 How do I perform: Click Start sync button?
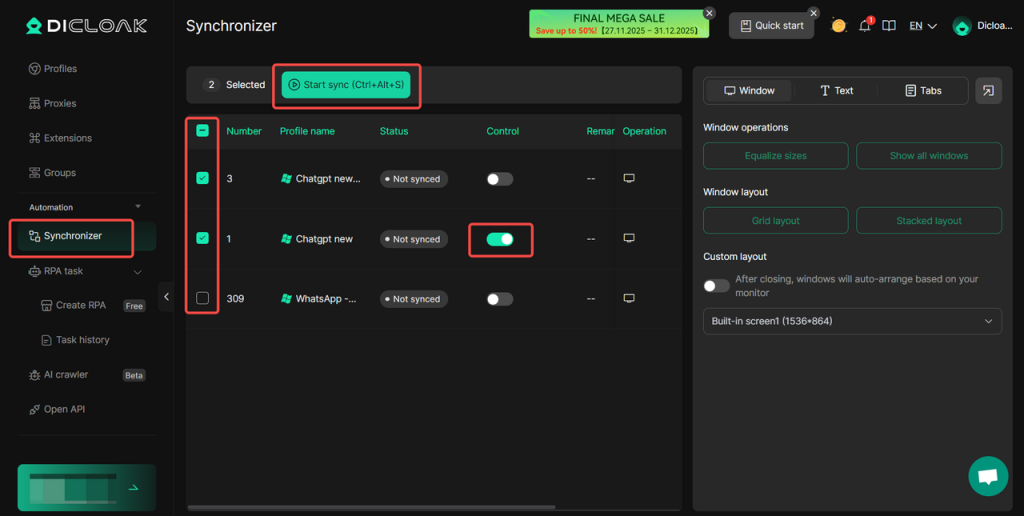coord(346,85)
